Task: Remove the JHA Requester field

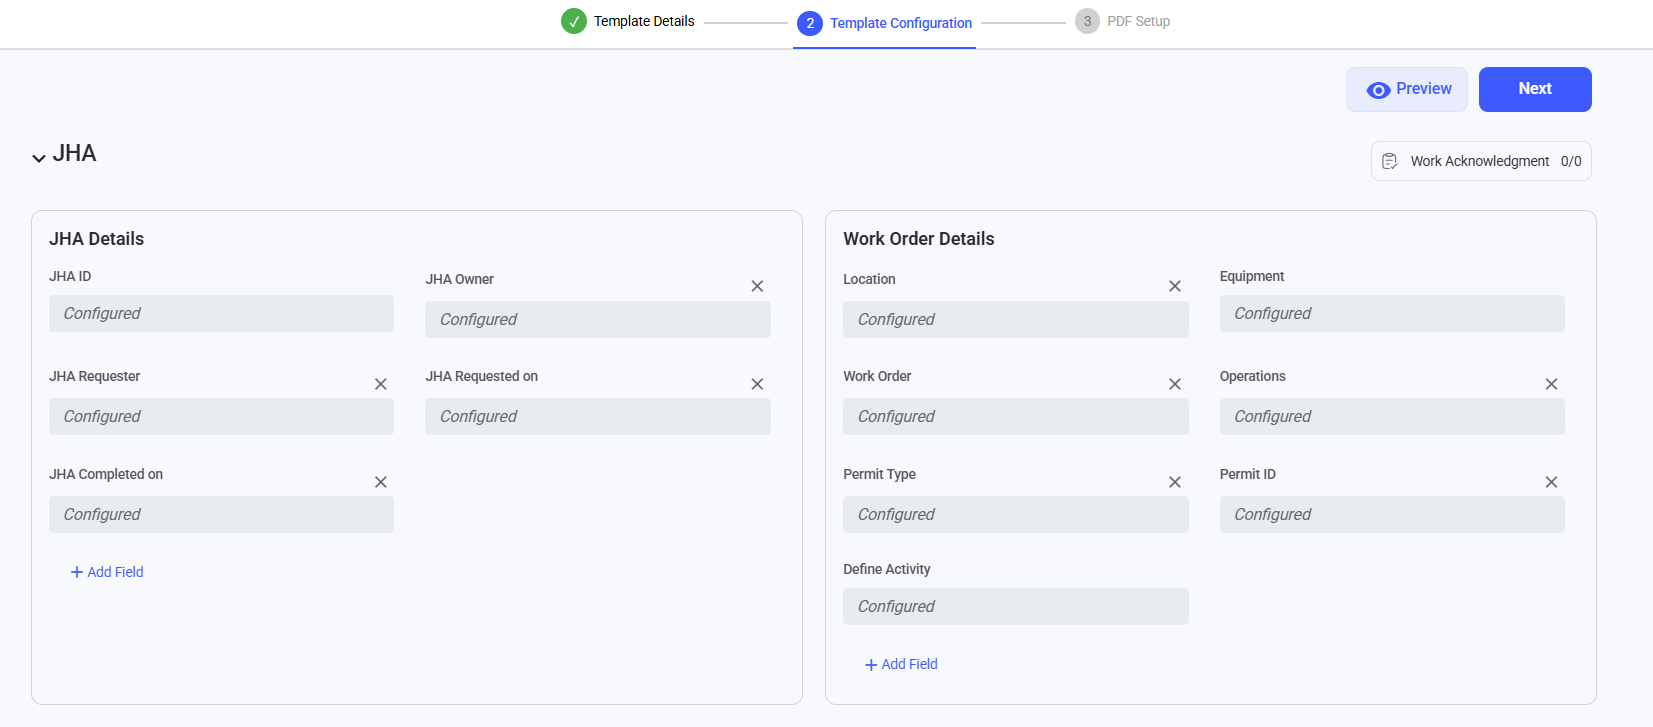Action: pos(381,384)
